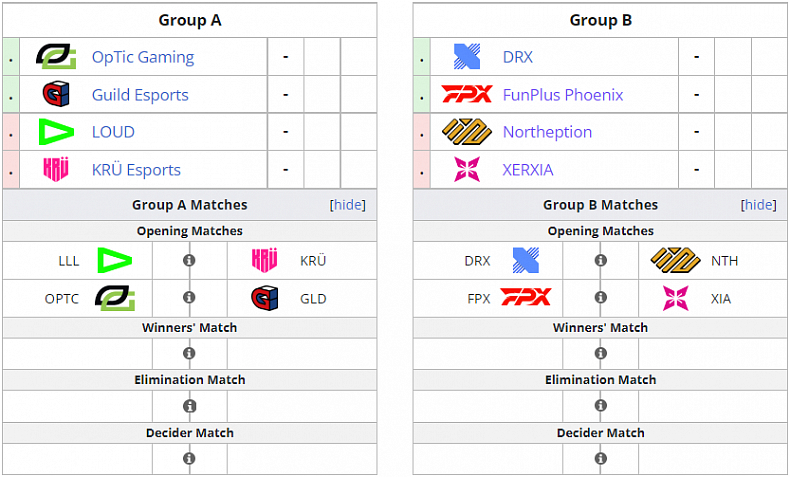The width and height of the screenshot is (790, 477).
Task: Open the OpTic Gaming team link
Action: click(143, 57)
